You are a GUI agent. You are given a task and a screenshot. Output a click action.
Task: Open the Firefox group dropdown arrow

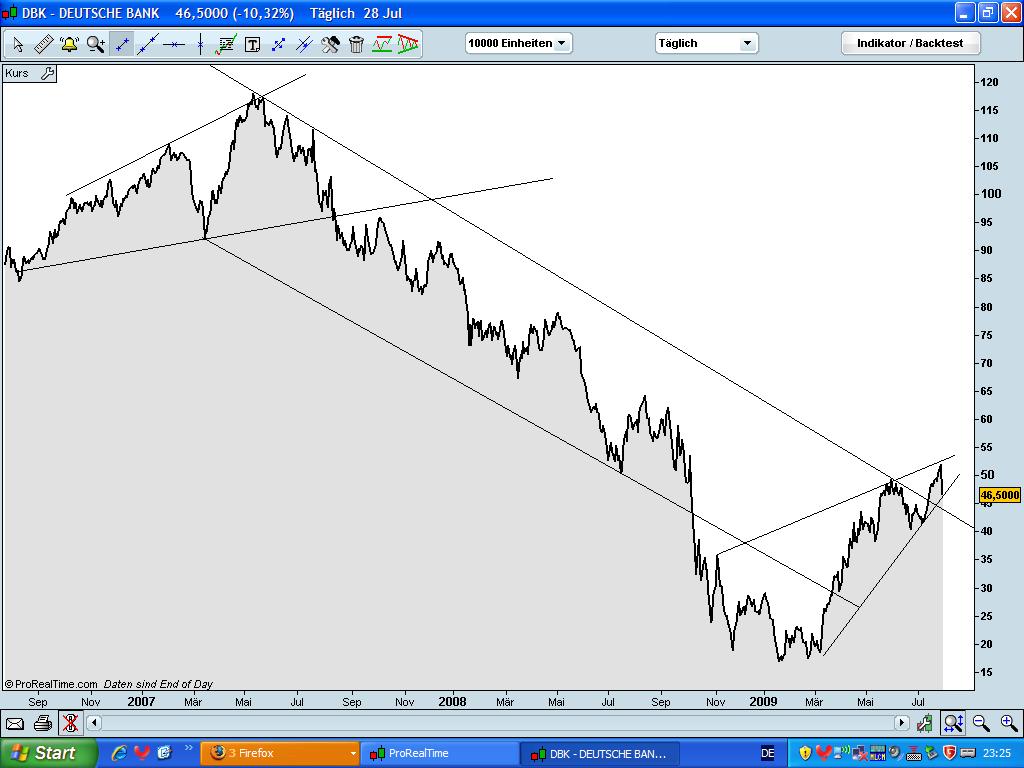pyautogui.click(x=353, y=753)
